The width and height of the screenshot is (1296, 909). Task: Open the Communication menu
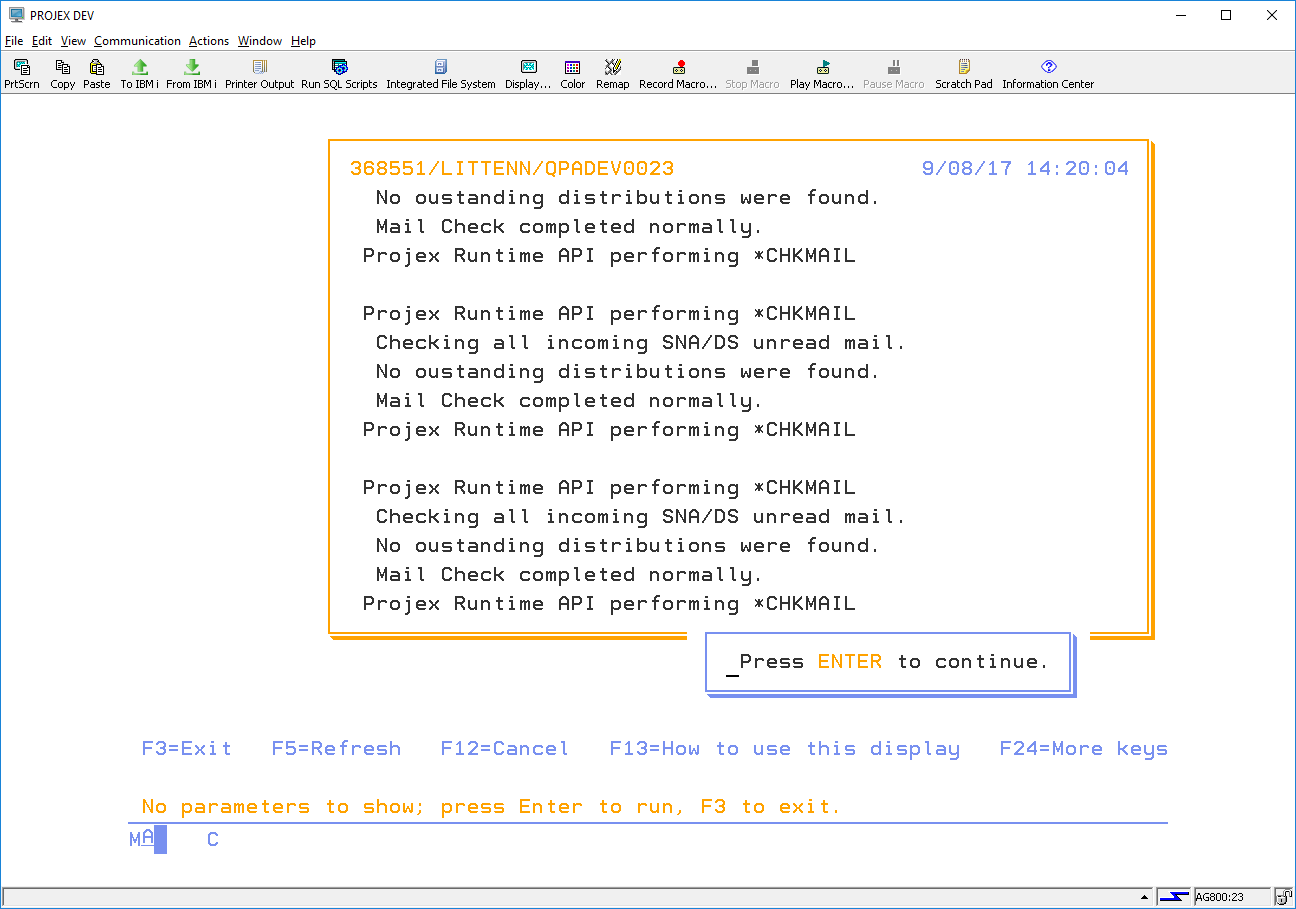click(138, 41)
